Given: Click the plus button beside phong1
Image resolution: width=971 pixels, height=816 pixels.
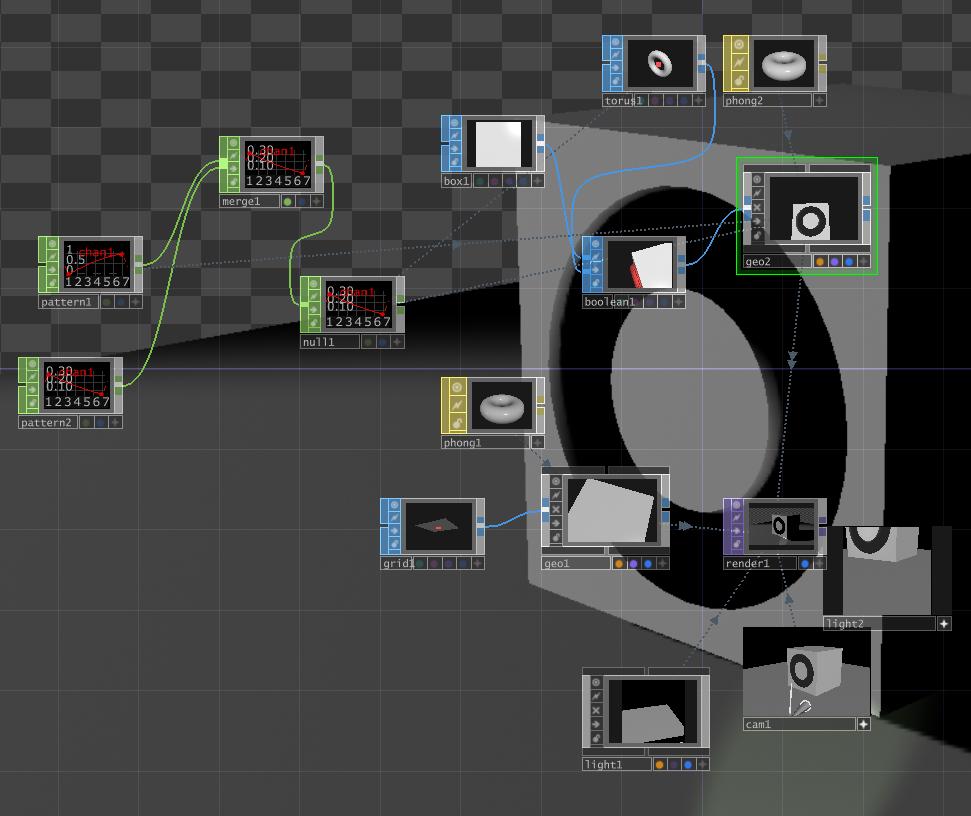Looking at the screenshot, I should tap(538, 442).
